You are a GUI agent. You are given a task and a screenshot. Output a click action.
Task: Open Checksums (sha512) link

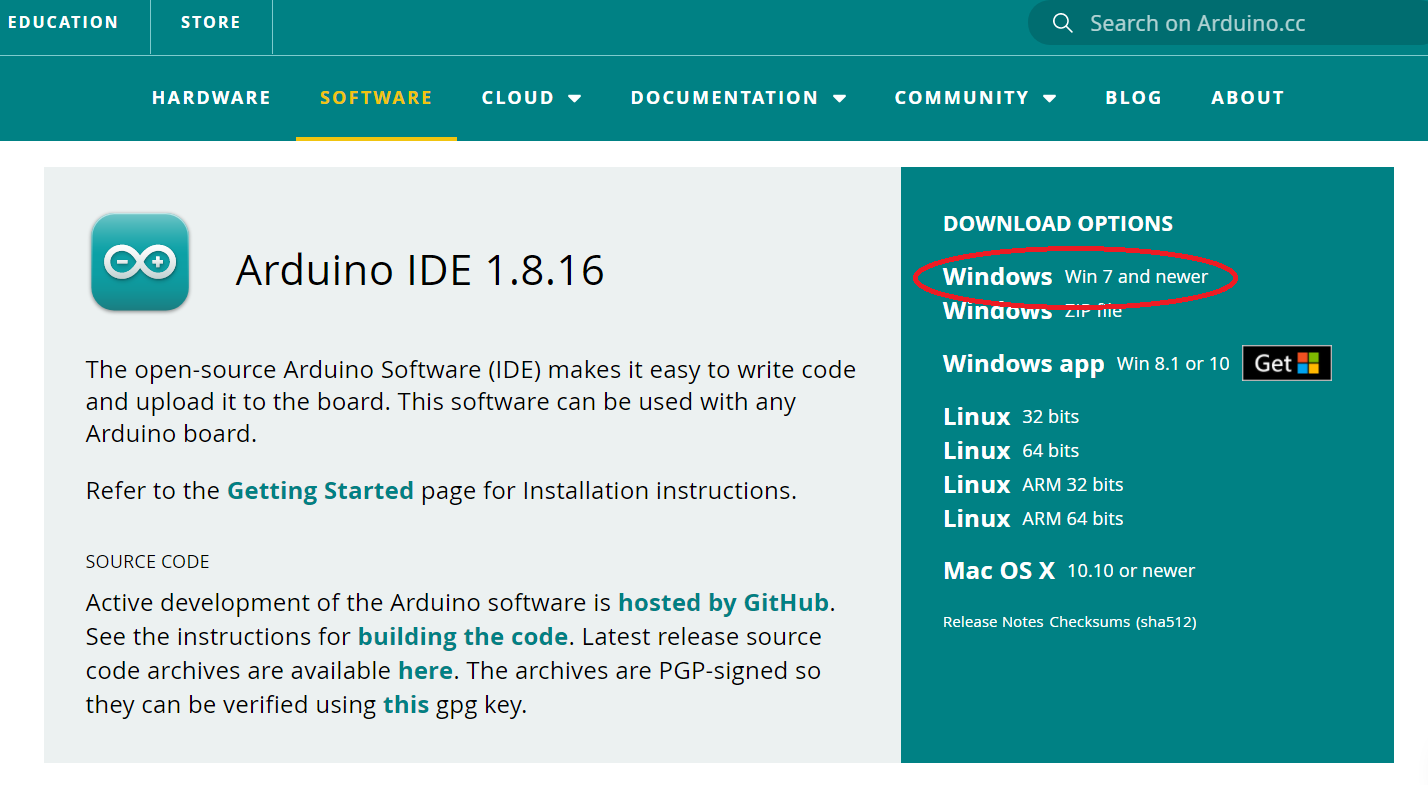(x=1123, y=622)
